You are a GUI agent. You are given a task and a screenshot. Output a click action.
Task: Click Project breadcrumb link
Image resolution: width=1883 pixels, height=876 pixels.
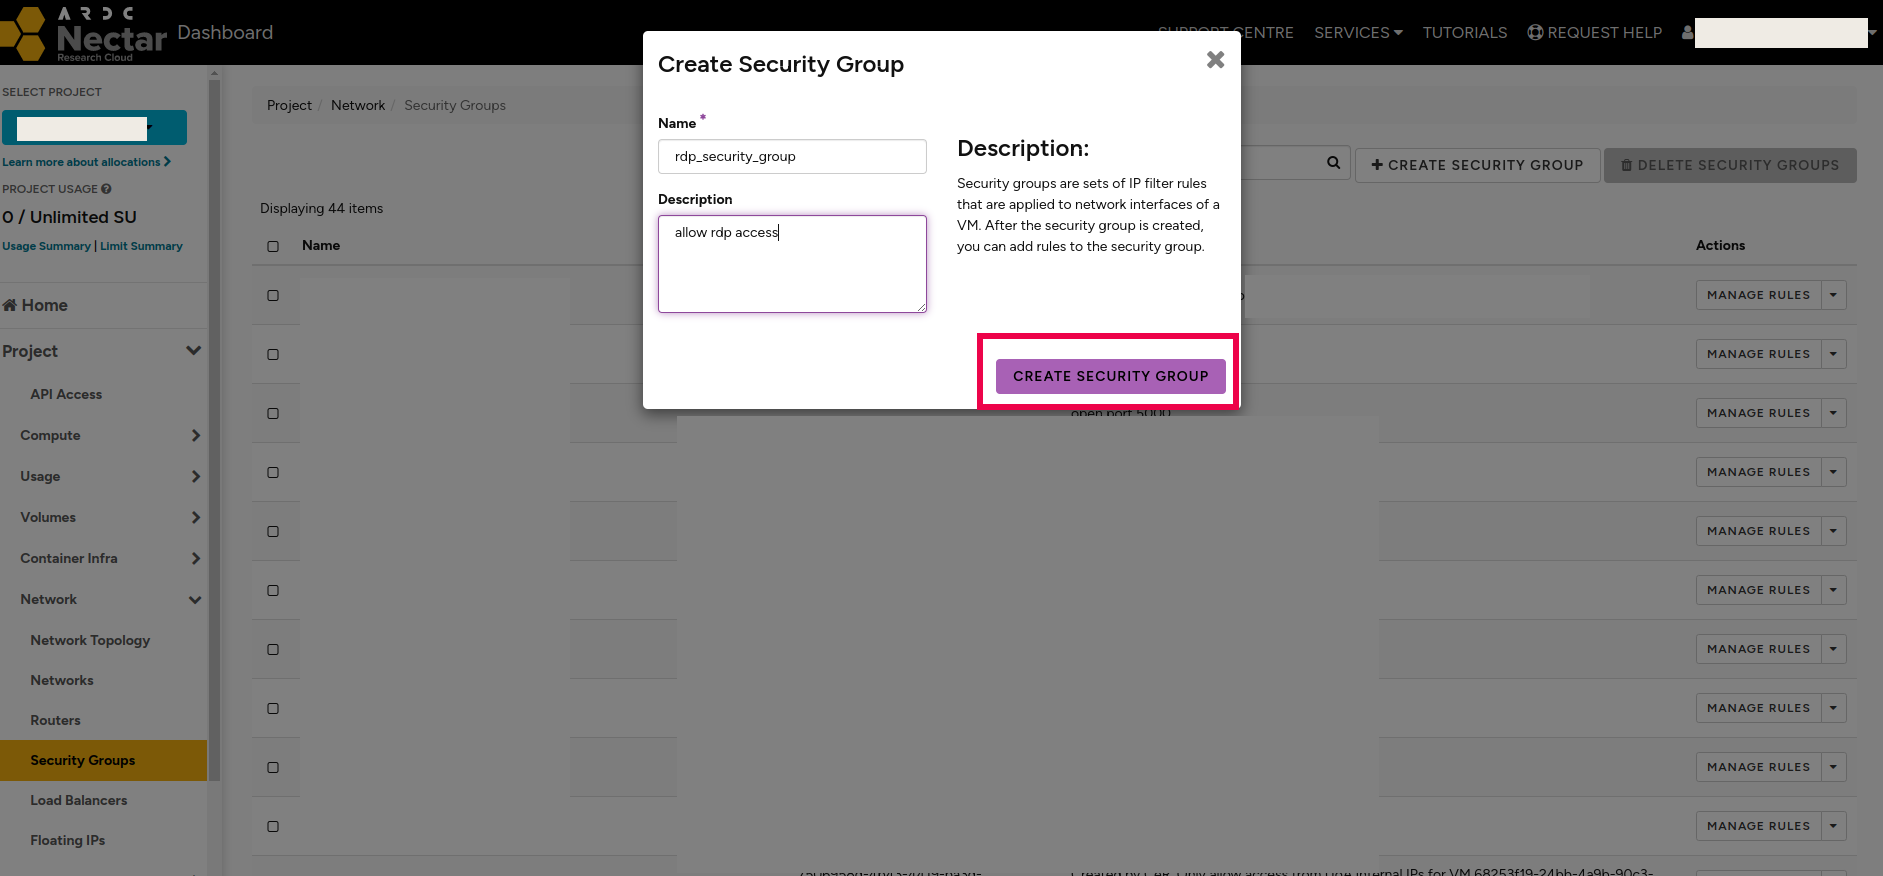[289, 105]
